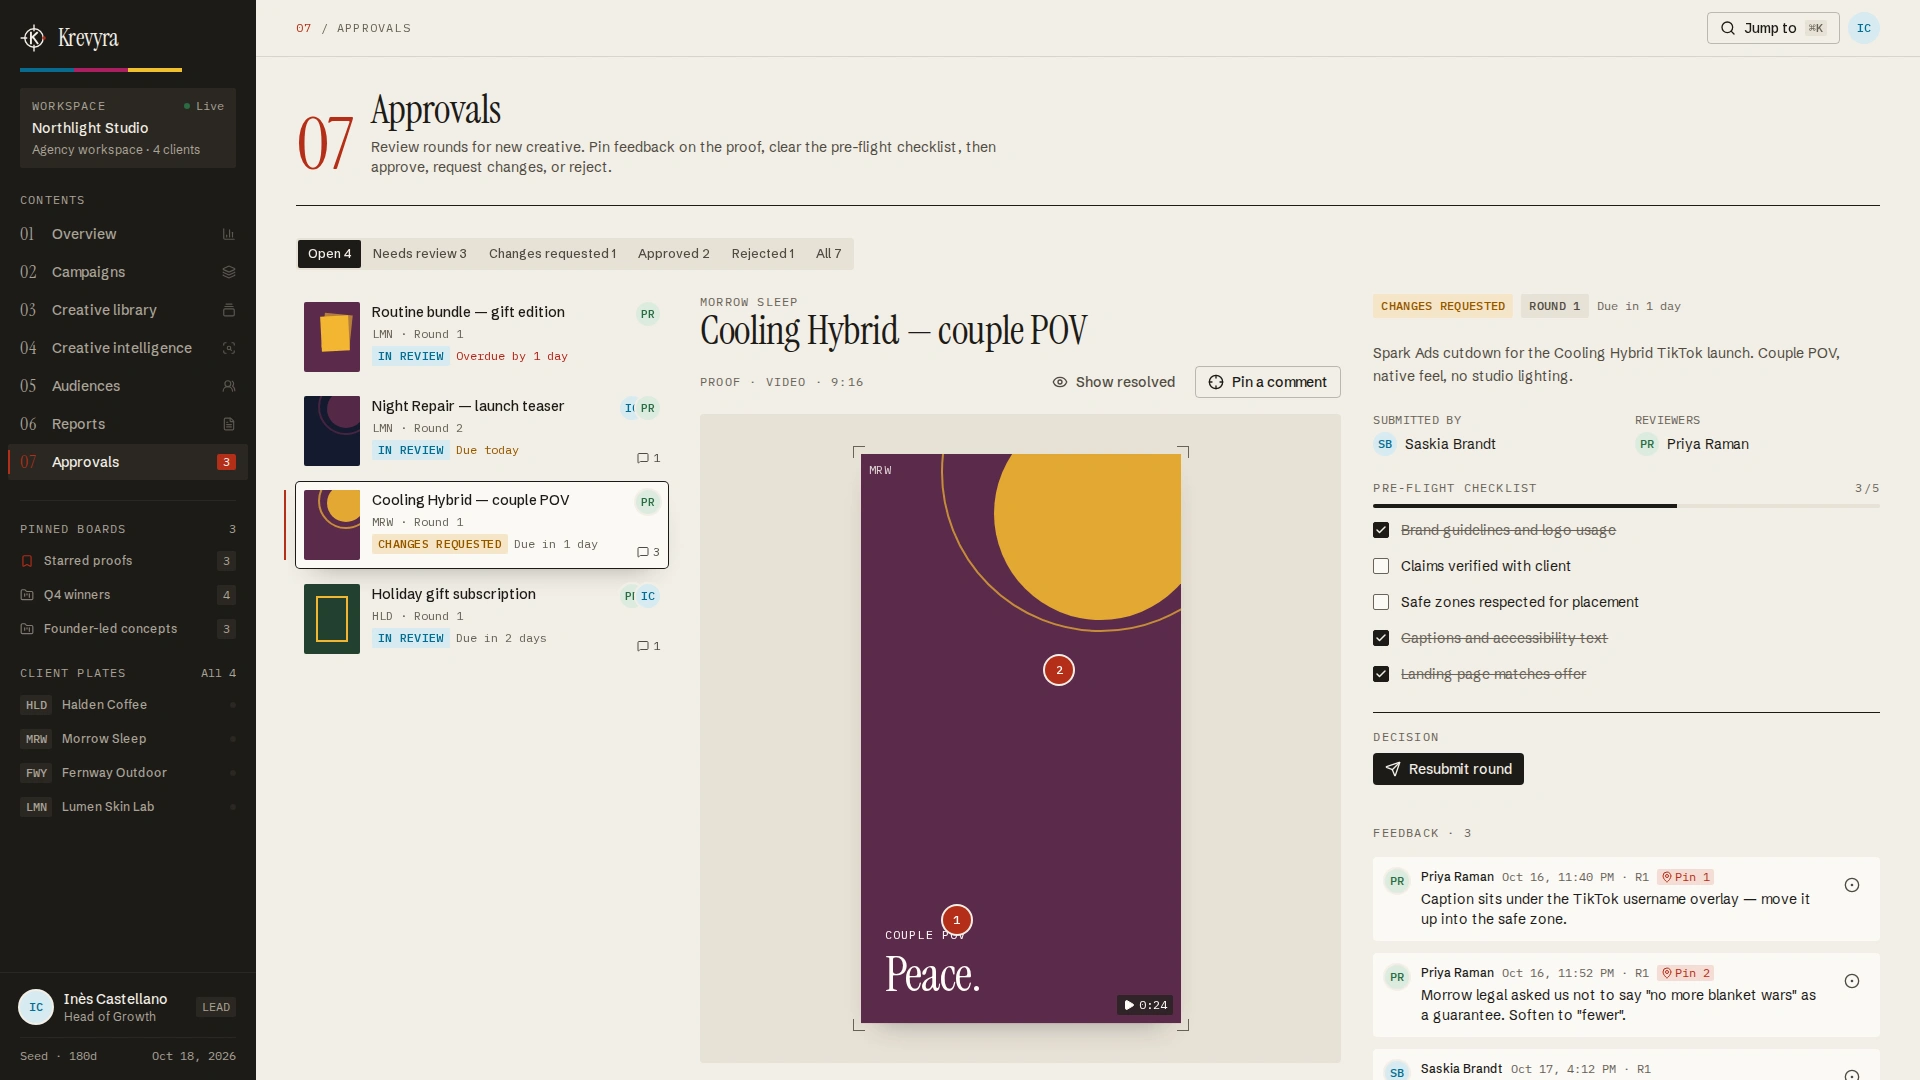Click Starred proofs bookmark icon
Image resolution: width=1920 pixels, height=1080 pixels.
pyautogui.click(x=27, y=561)
